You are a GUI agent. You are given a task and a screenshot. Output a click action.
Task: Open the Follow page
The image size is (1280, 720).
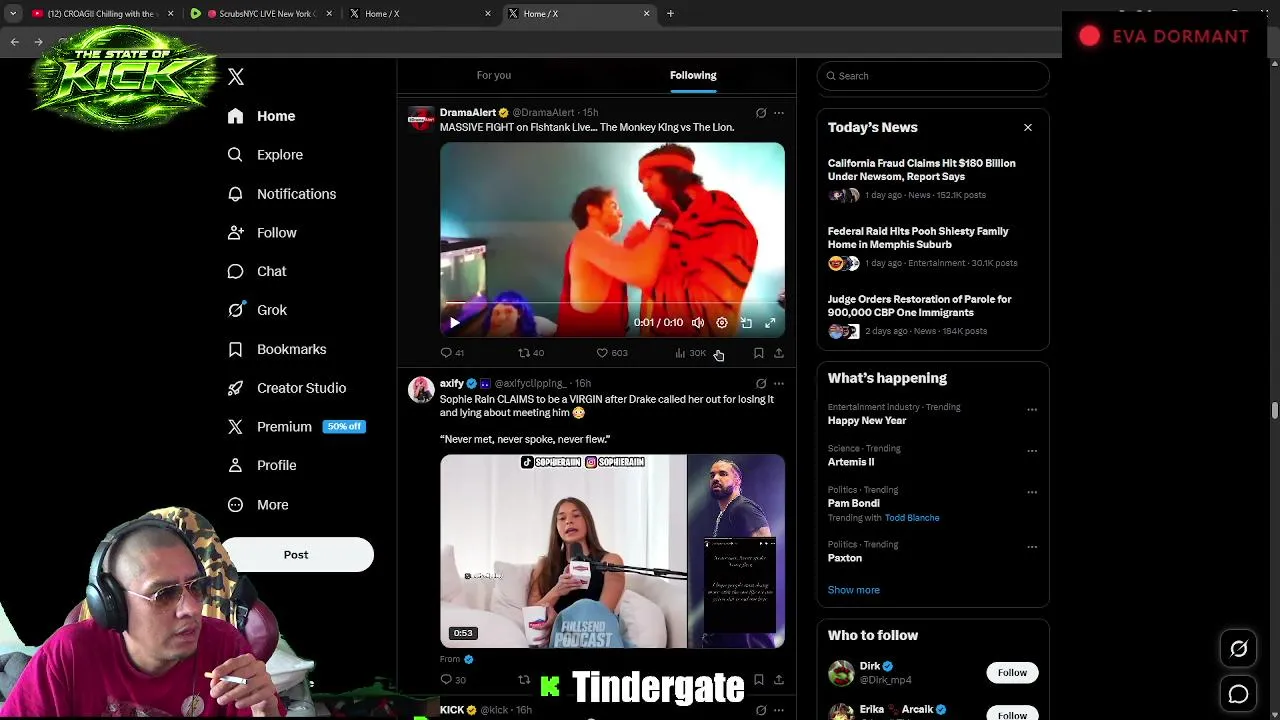point(262,233)
